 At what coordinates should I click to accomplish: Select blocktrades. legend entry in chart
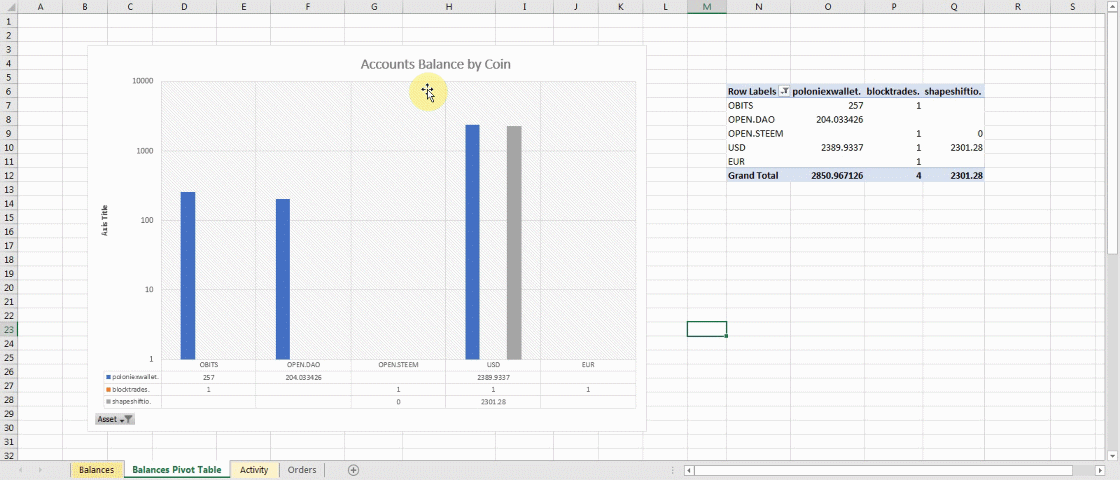pos(128,389)
